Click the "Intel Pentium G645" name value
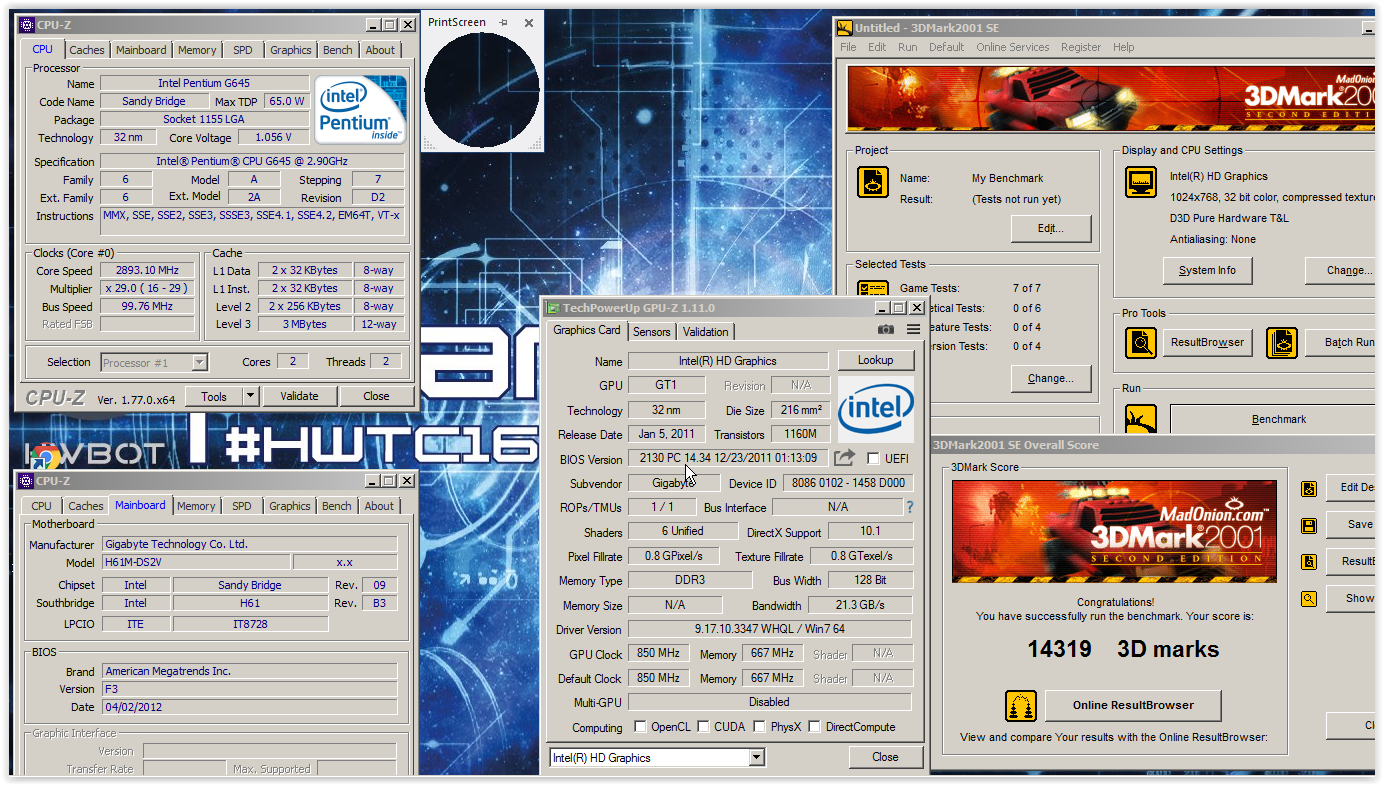 click(x=204, y=83)
